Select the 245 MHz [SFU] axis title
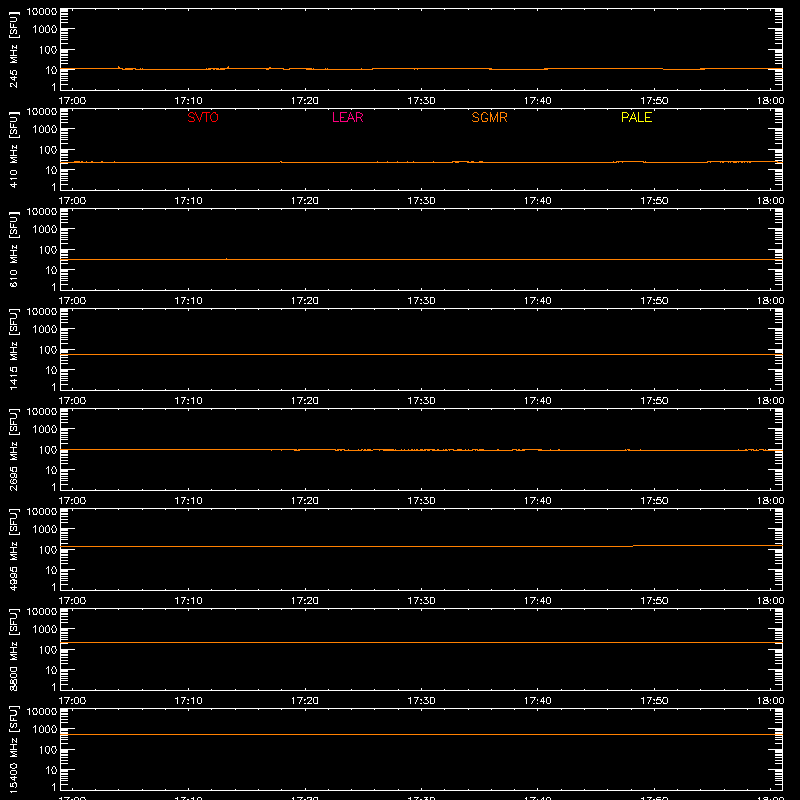The height and width of the screenshot is (800, 800). click(13, 49)
